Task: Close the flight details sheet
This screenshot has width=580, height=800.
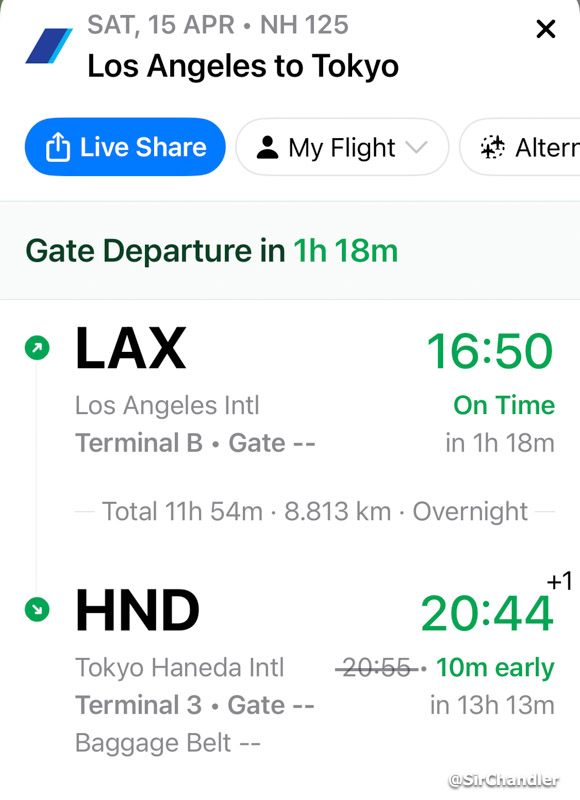Action: pos(545,29)
